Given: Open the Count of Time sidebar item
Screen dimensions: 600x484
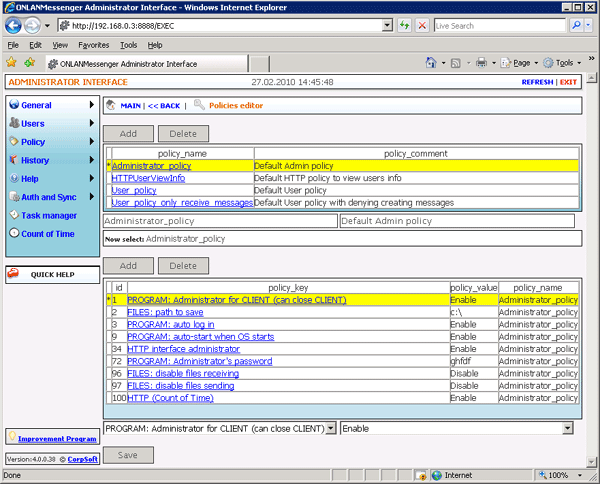Looking at the screenshot, I should pos(48,234).
